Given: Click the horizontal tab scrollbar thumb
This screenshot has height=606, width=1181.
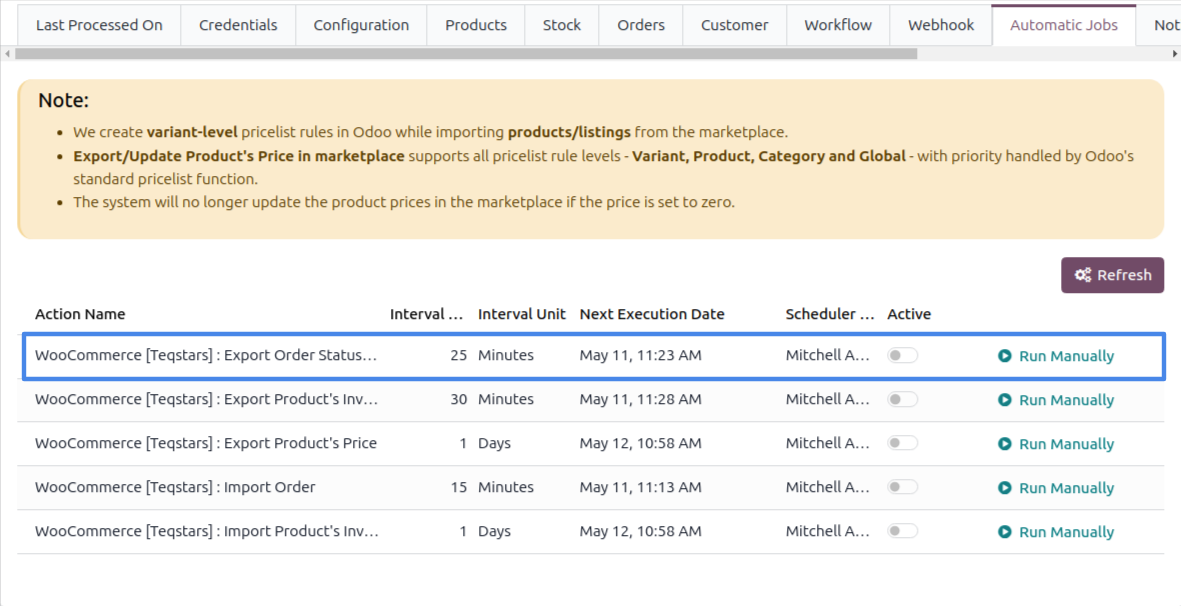Looking at the screenshot, I should [466, 53].
